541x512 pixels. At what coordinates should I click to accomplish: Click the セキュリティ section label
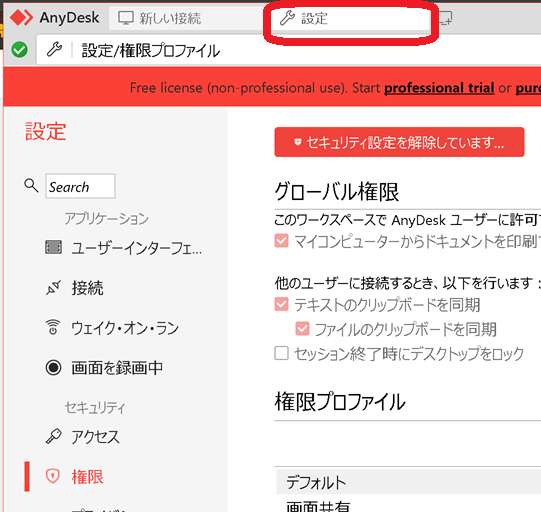[95, 407]
